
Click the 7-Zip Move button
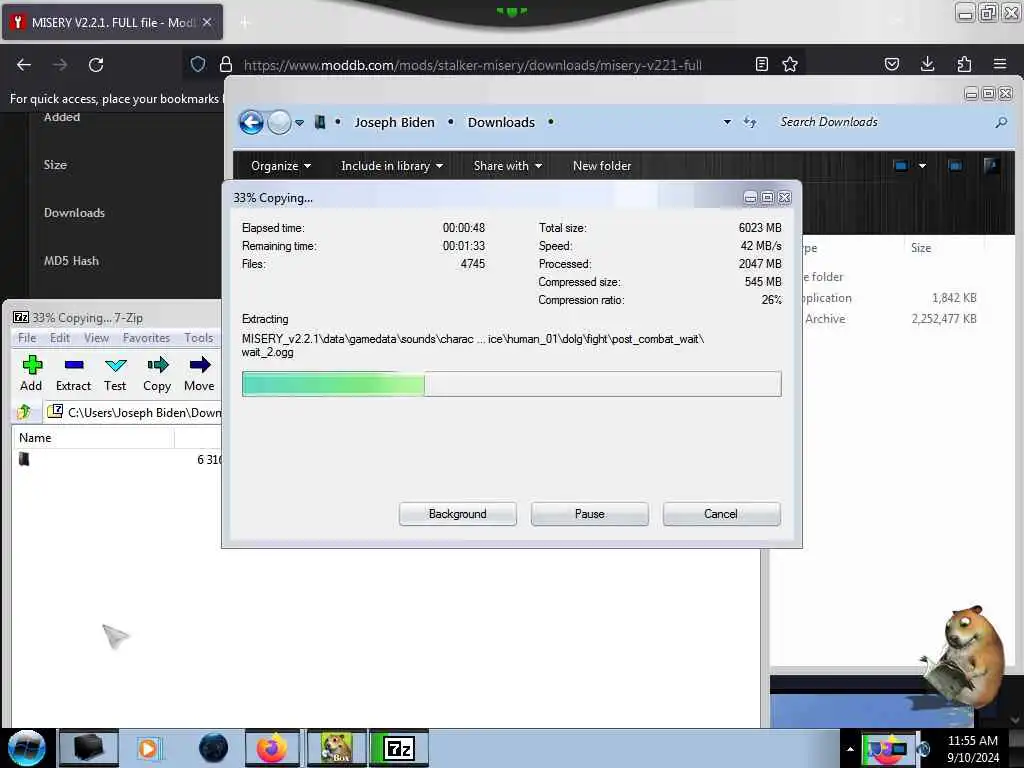[199, 374]
